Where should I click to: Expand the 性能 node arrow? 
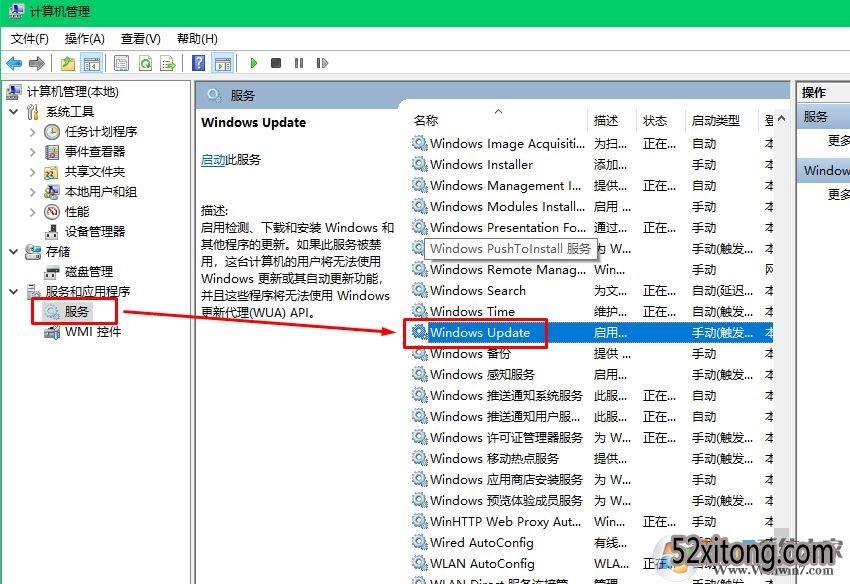pos(33,212)
